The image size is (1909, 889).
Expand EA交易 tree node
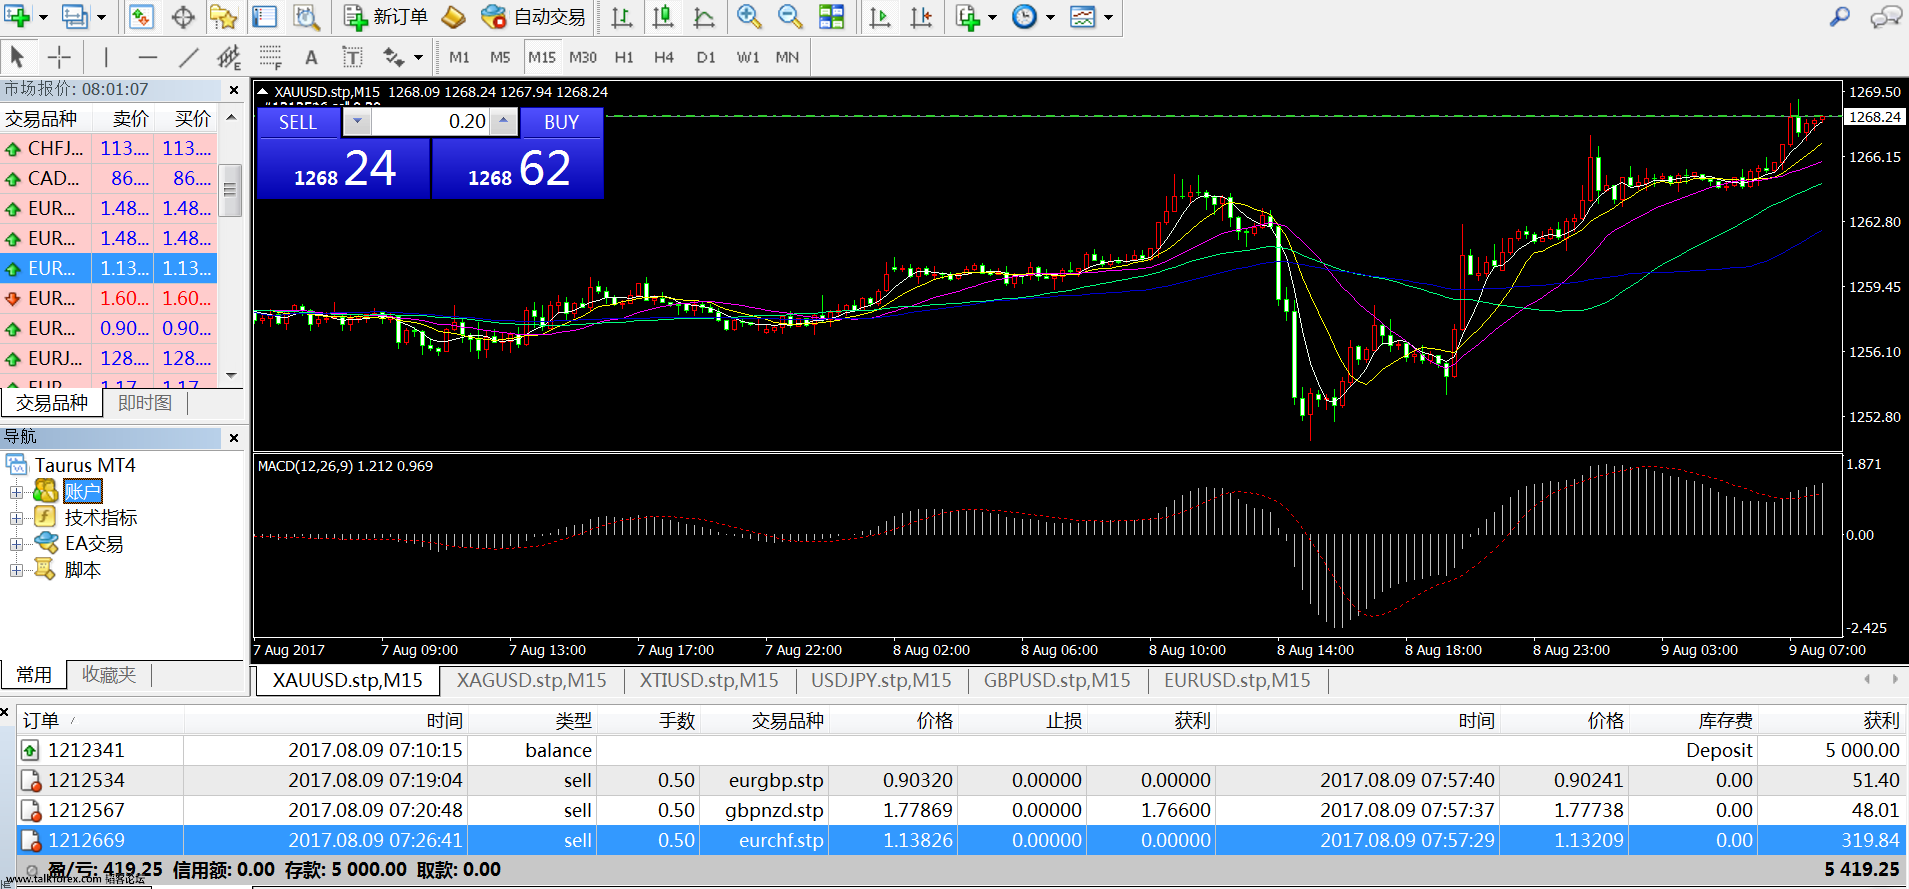(x=16, y=544)
